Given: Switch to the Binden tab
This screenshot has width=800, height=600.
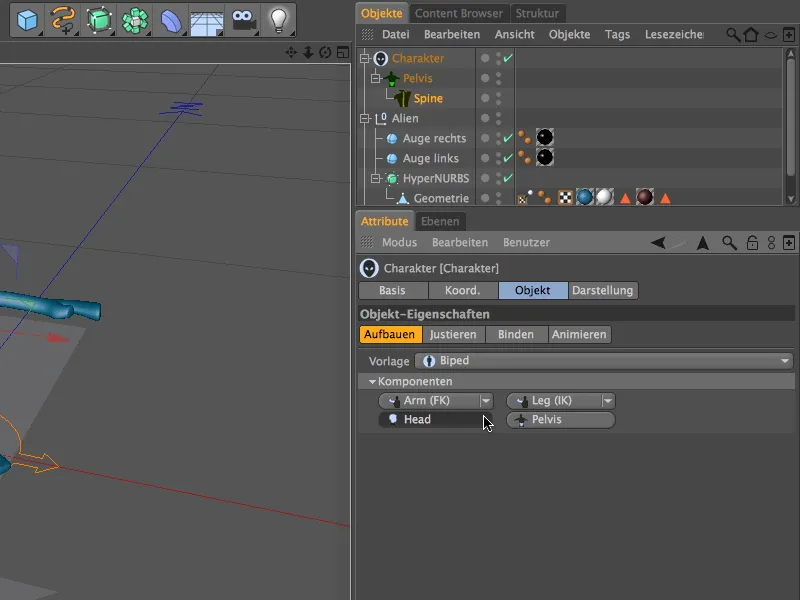Looking at the screenshot, I should (x=516, y=335).
